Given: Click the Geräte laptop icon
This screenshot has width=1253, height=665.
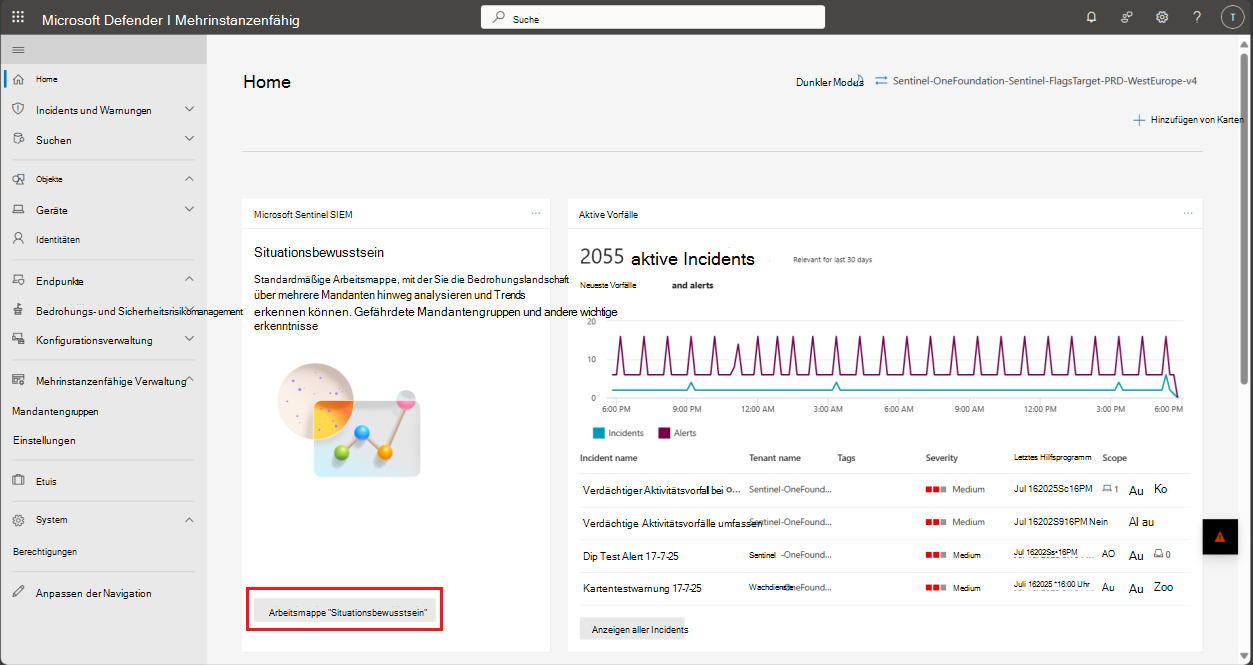Looking at the screenshot, I should [x=18, y=210].
